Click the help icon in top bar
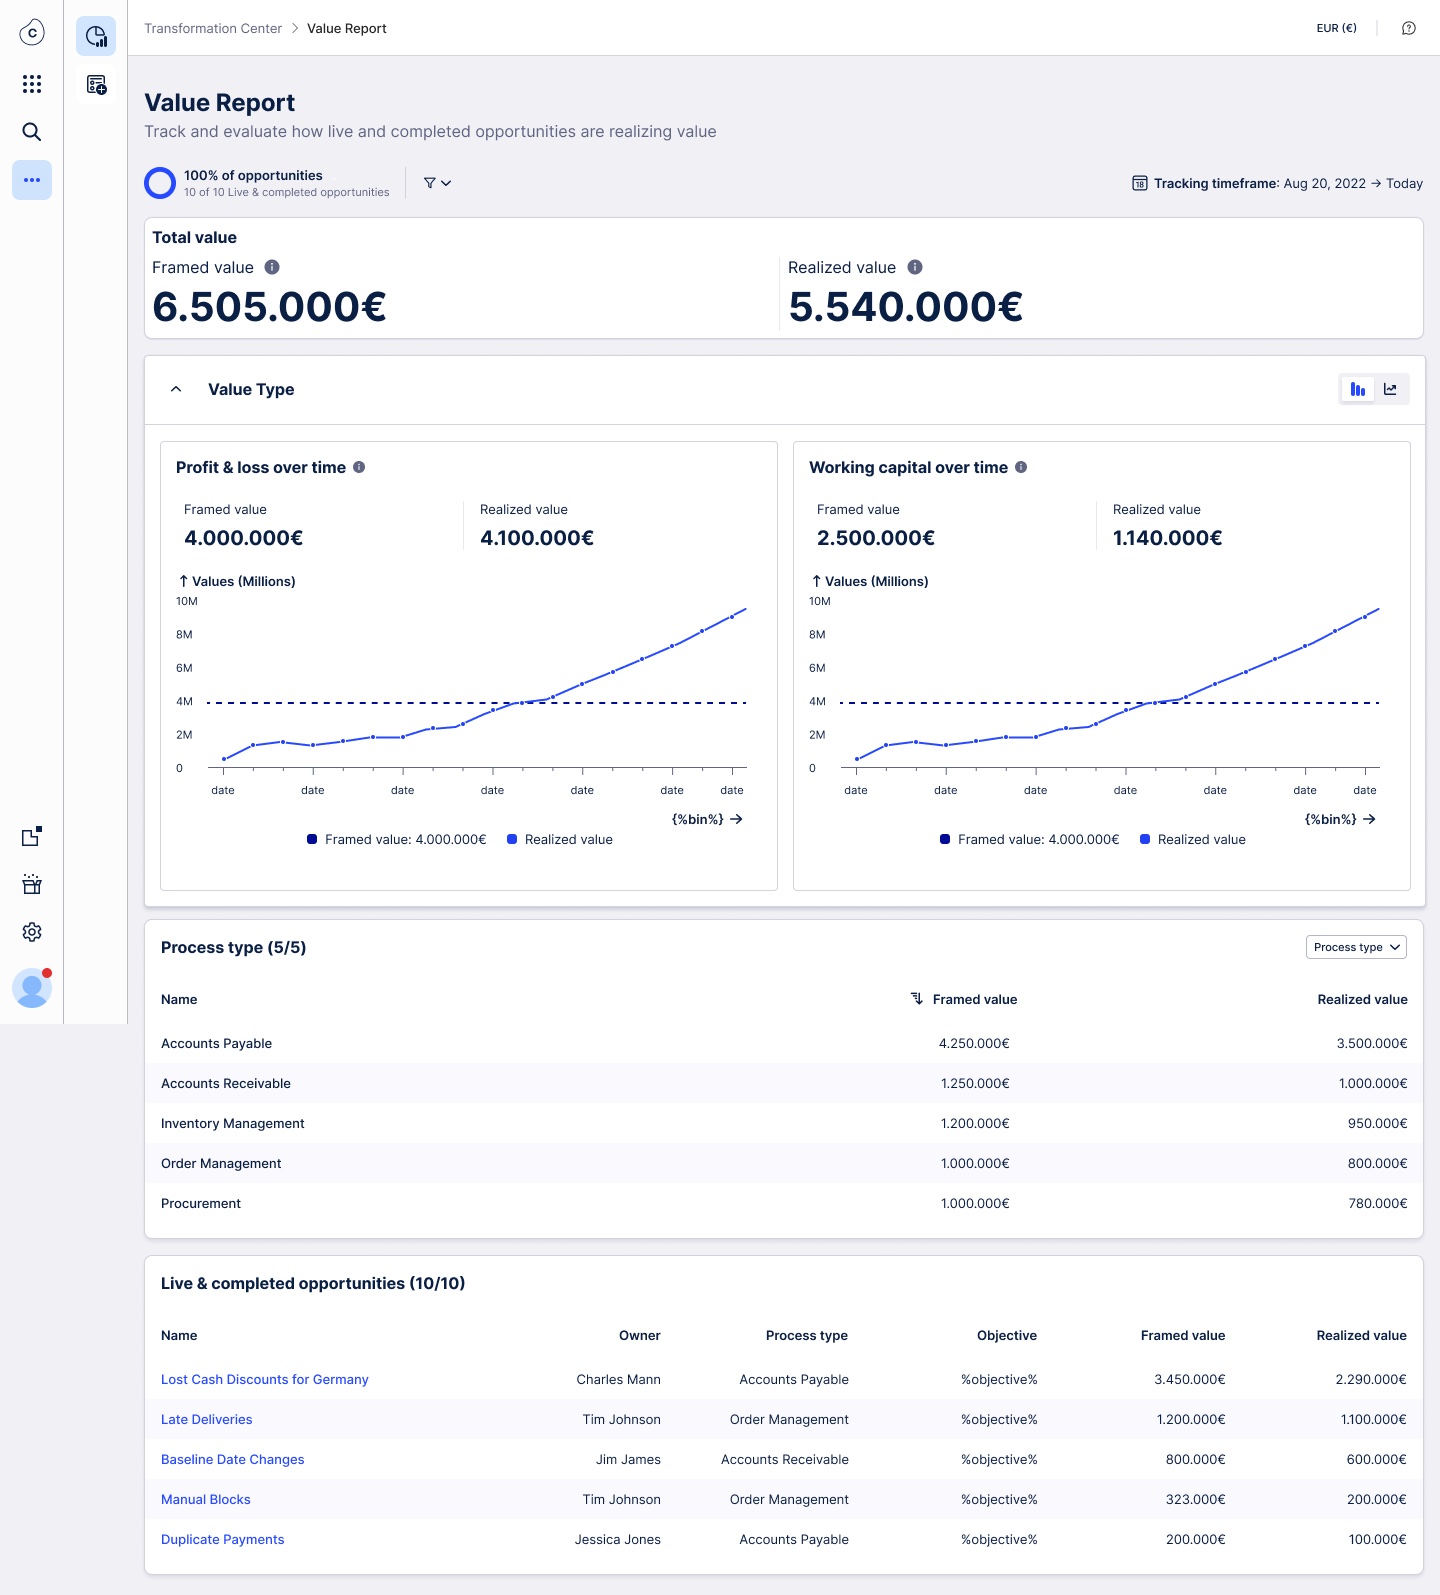 tap(1408, 28)
